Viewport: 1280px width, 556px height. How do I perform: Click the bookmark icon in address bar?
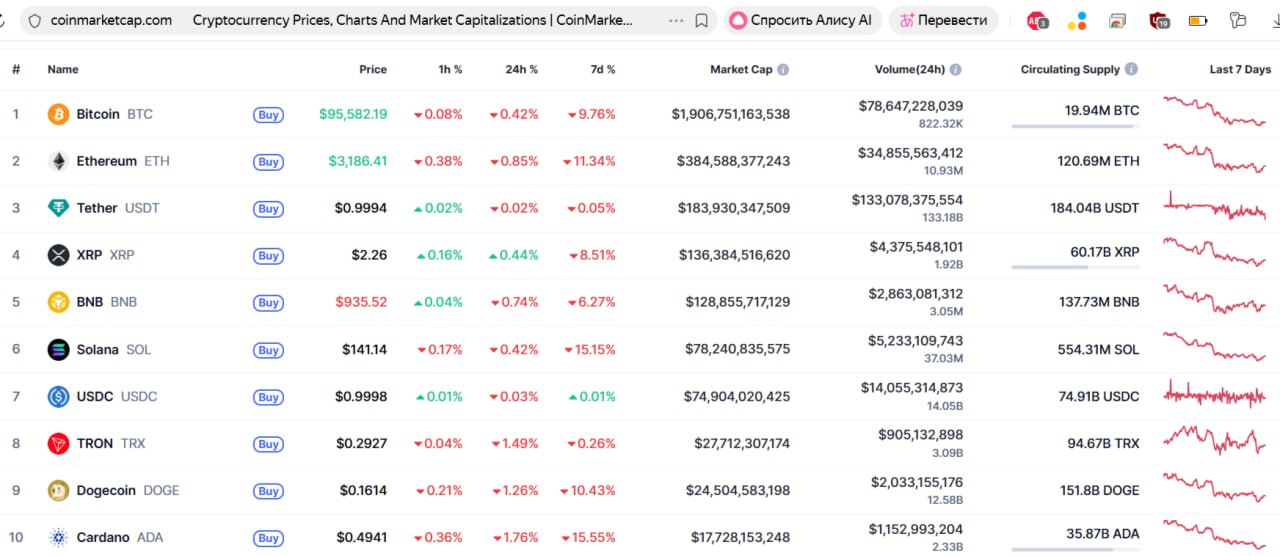[x=701, y=20]
